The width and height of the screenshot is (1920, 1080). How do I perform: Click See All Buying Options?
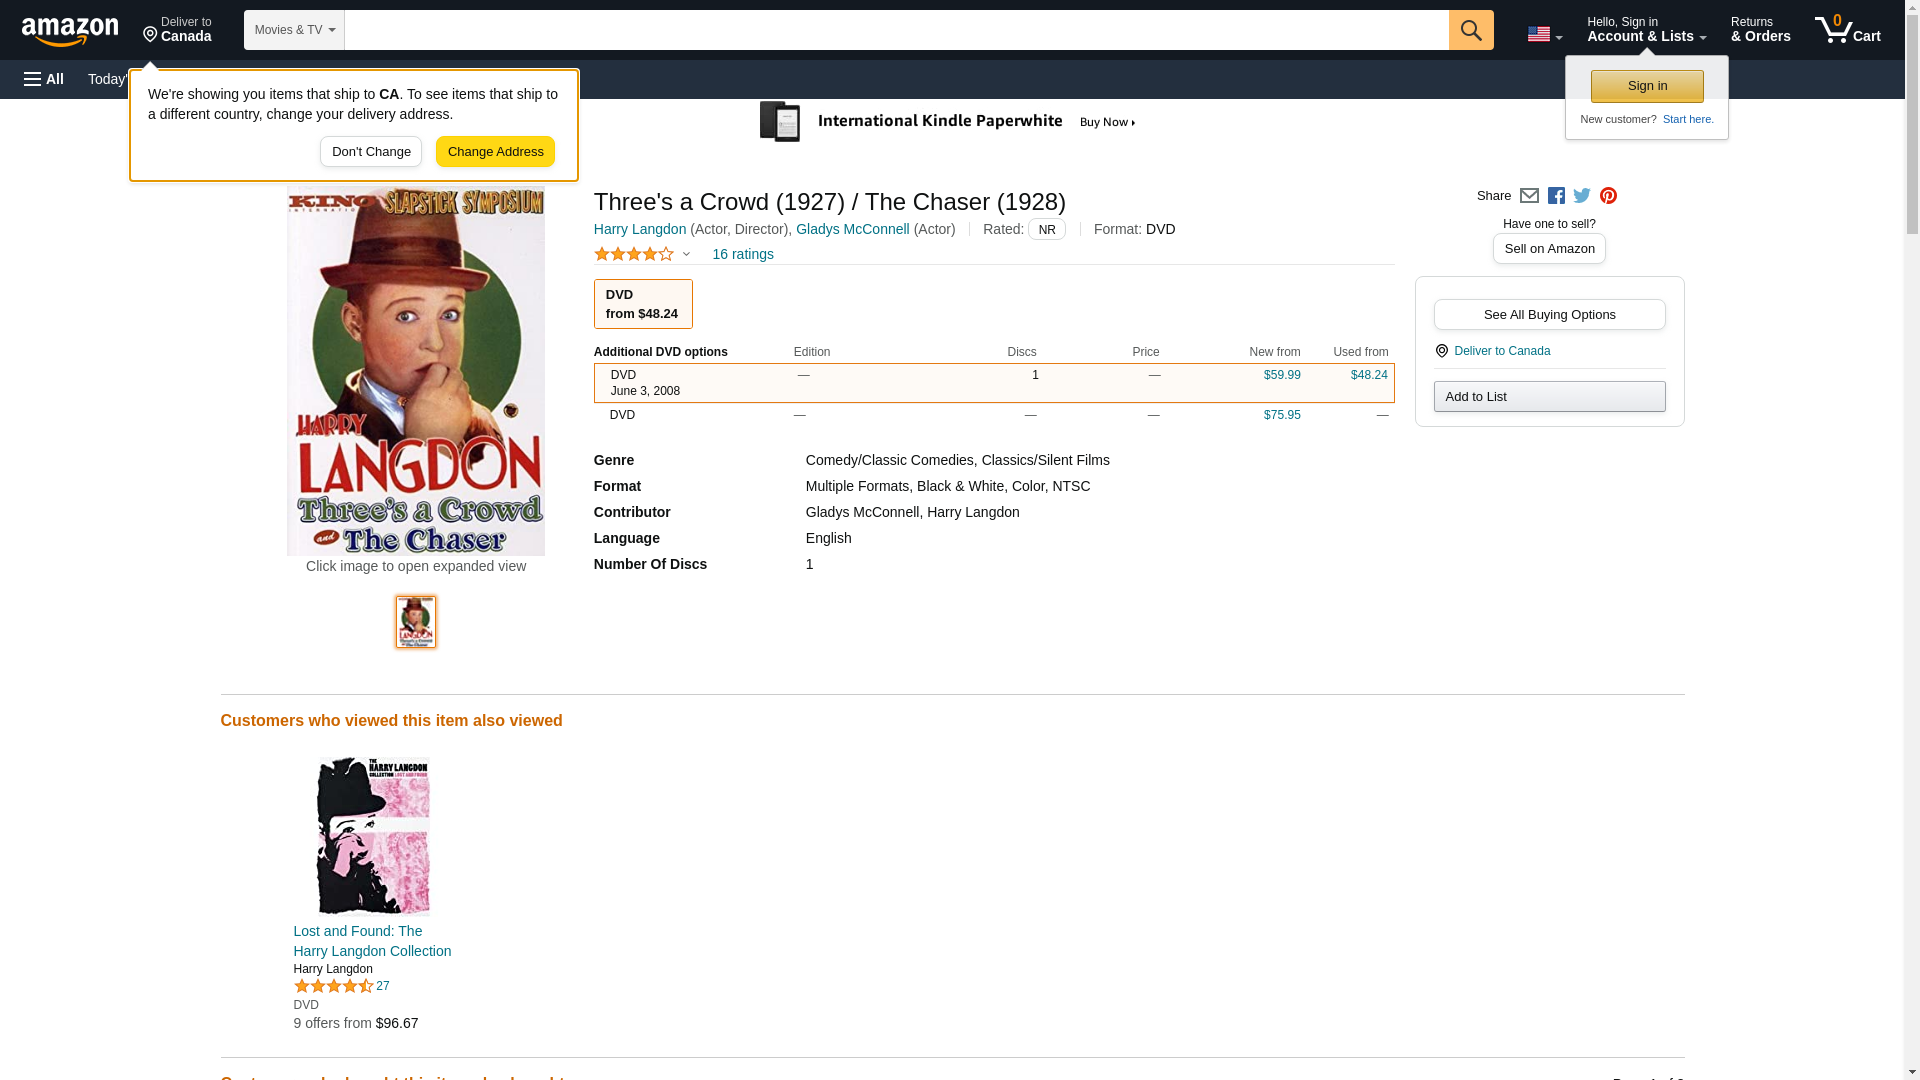tap(1549, 315)
